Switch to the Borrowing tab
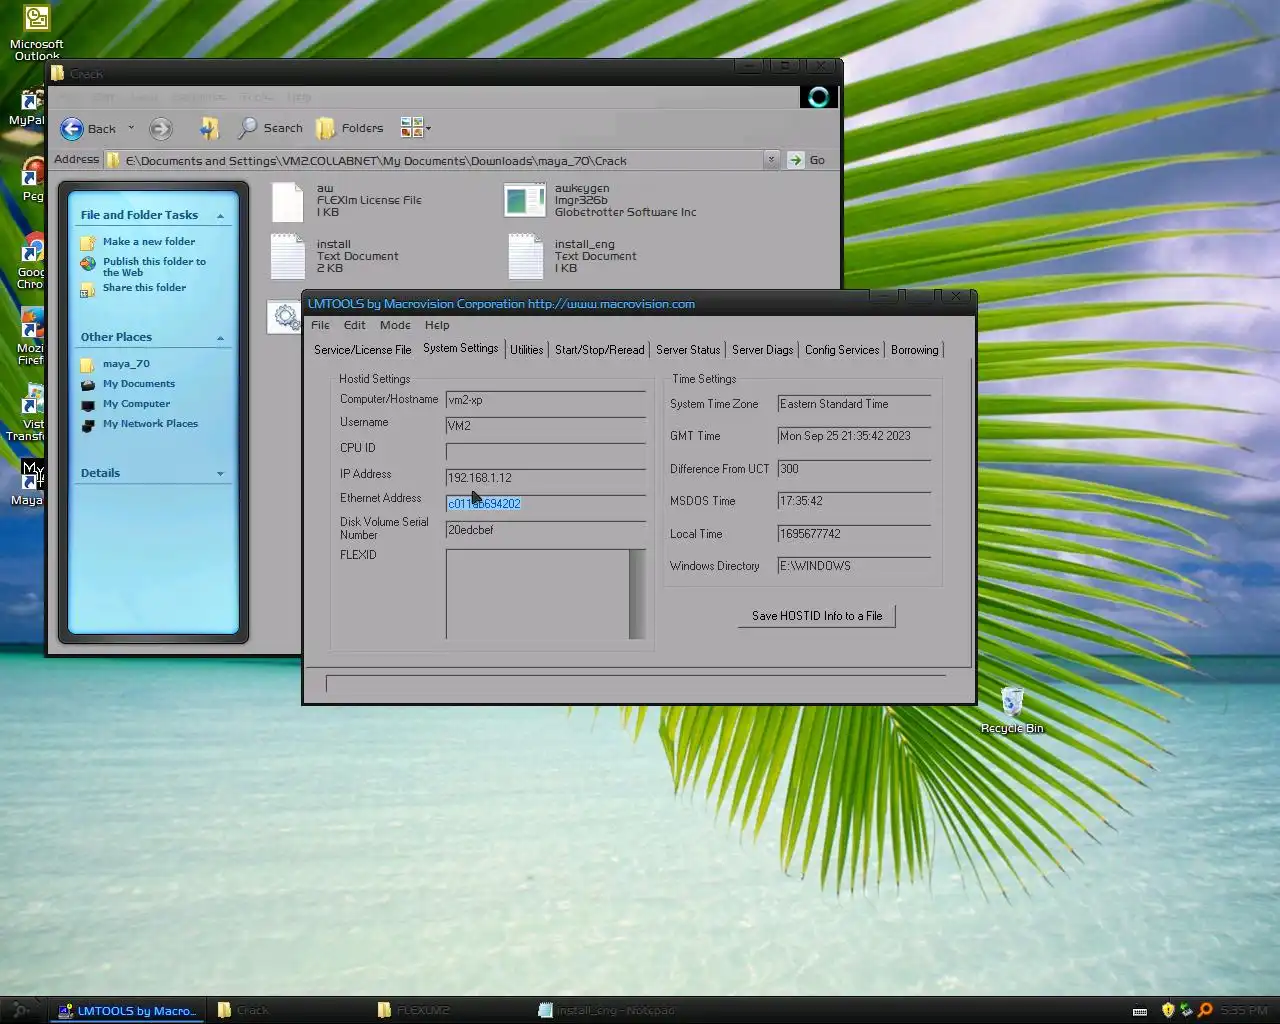 [x=915, y=350]
